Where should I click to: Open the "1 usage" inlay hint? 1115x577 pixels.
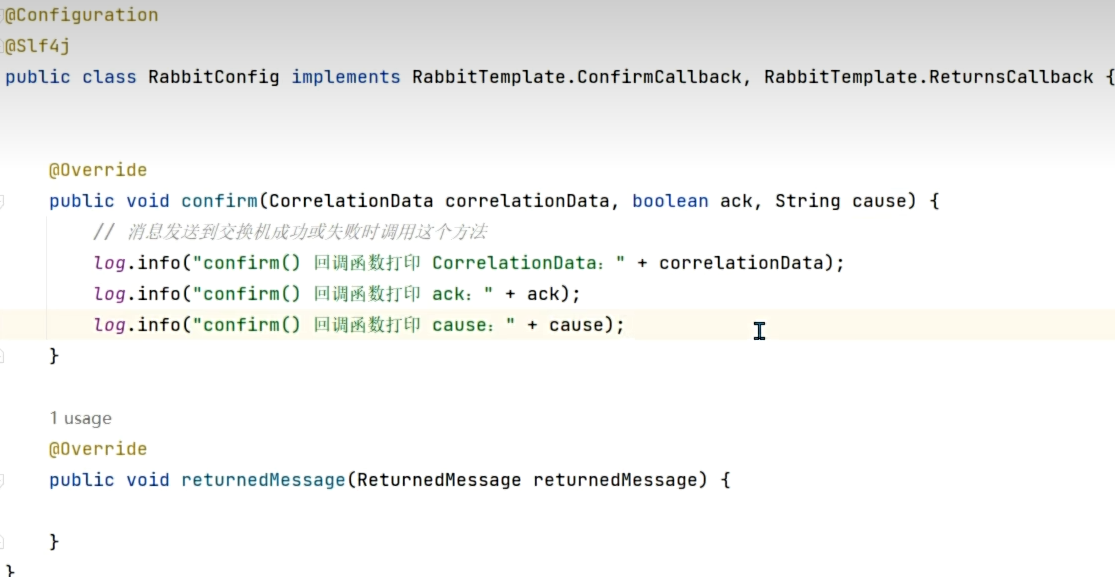(80, 418)
